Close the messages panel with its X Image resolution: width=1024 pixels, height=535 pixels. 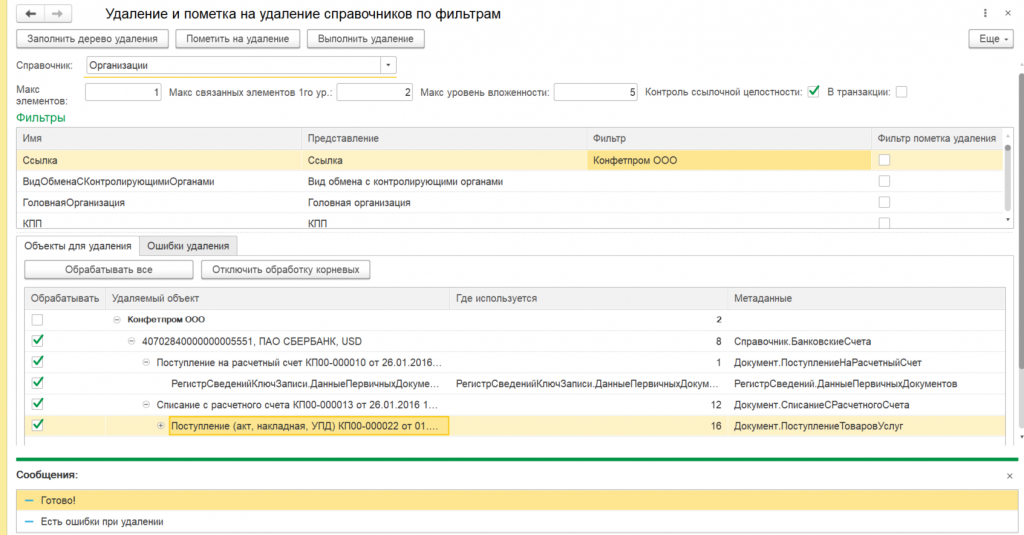[1009, 475]
